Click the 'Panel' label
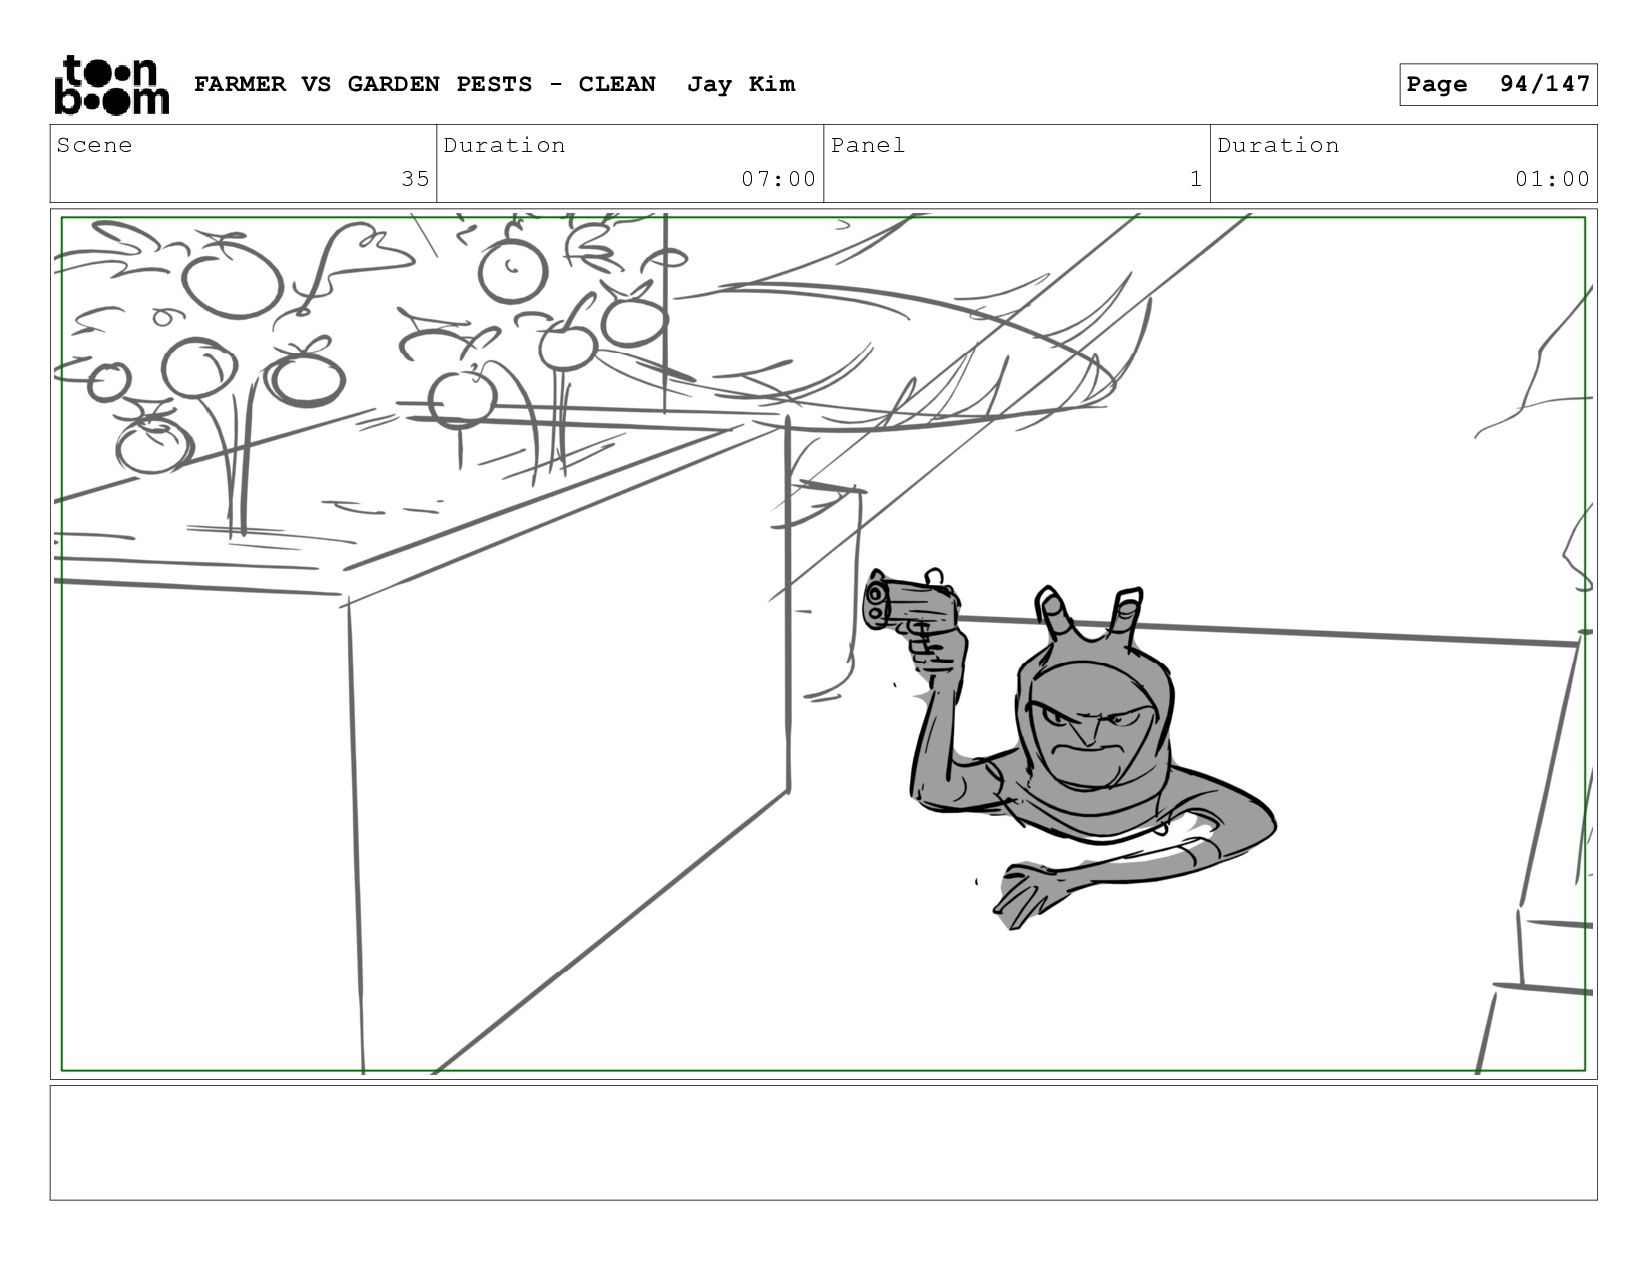The image size is (1650, 1275). pyautogui.click(x=868, y=145)
